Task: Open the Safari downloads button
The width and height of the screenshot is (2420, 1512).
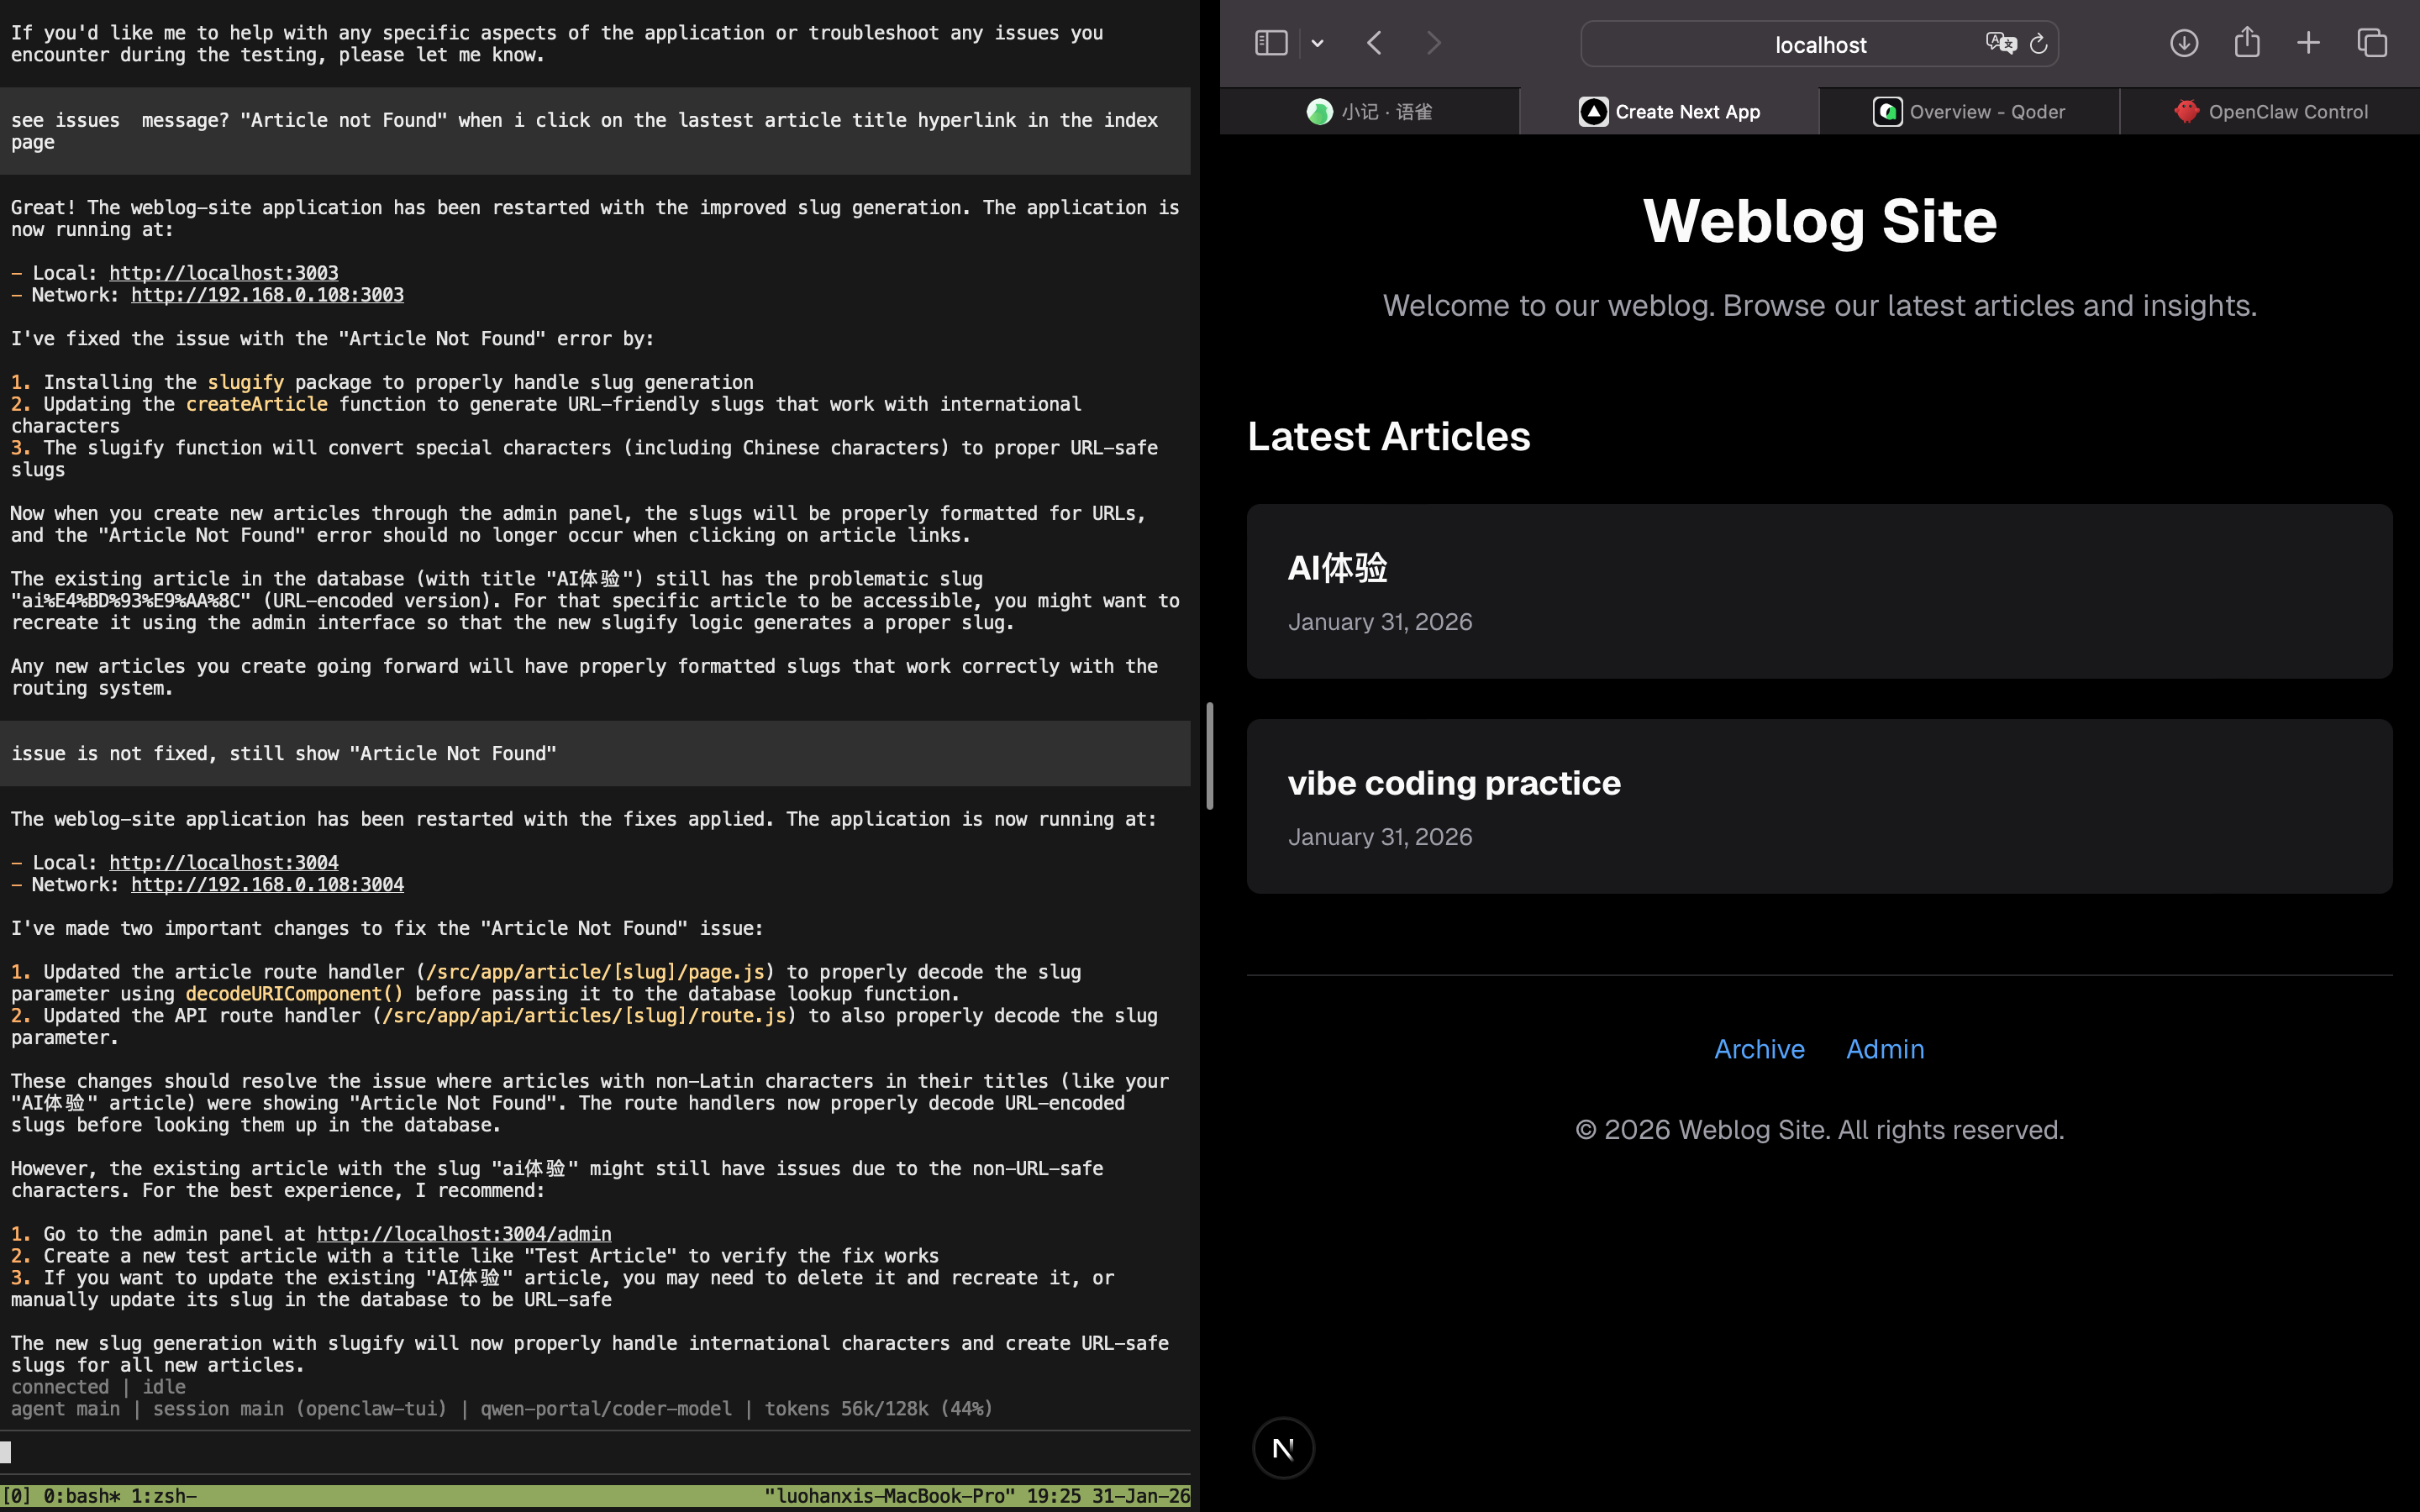Action: (x=2183, y=43)
